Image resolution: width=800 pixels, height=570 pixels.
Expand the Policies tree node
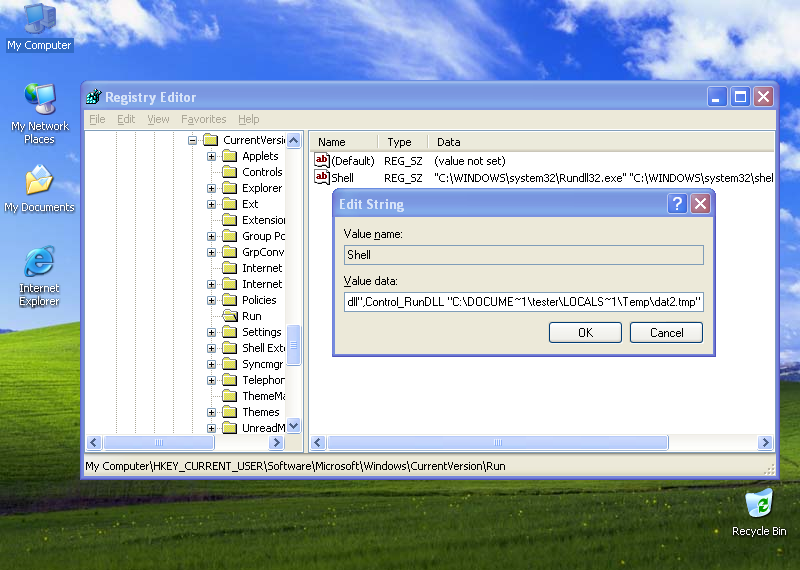point(211,300)
